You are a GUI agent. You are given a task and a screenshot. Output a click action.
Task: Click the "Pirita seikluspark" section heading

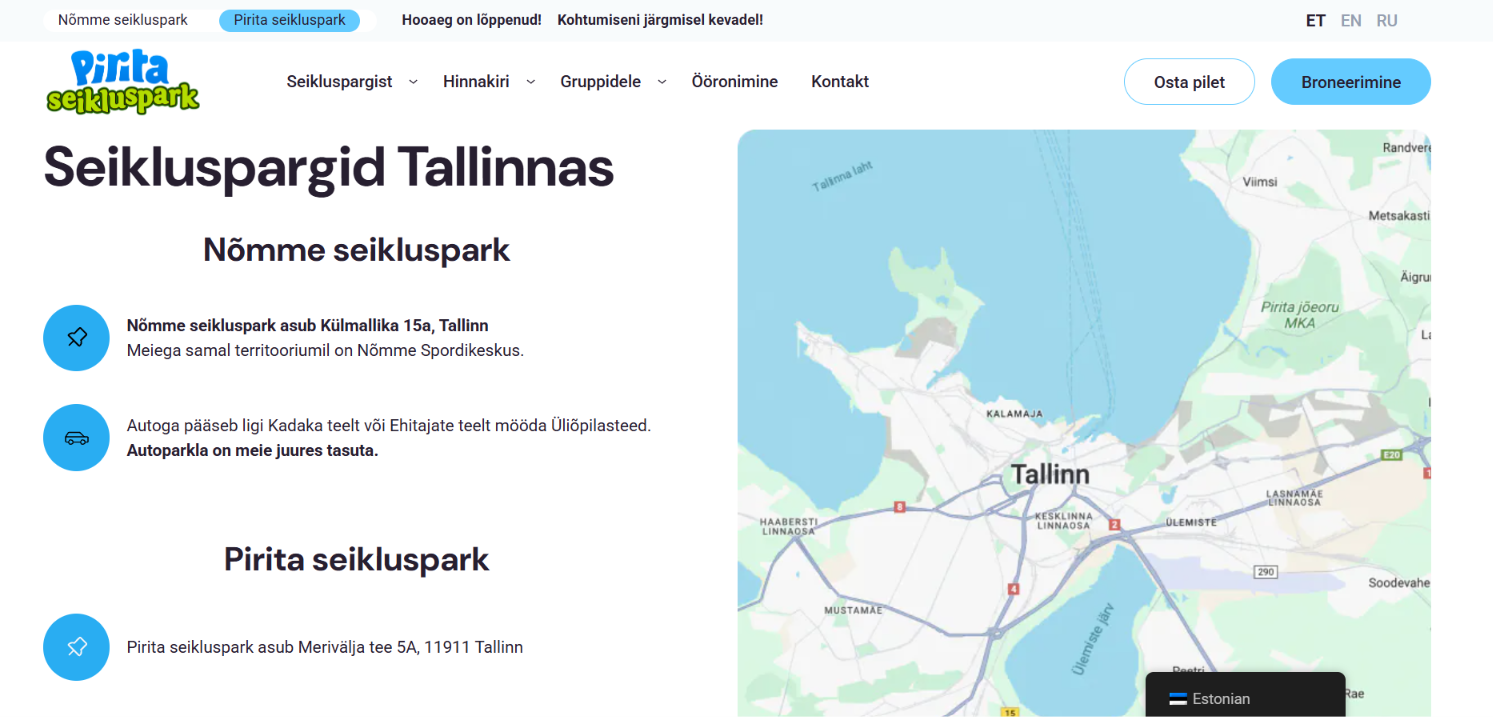(357, 559)
